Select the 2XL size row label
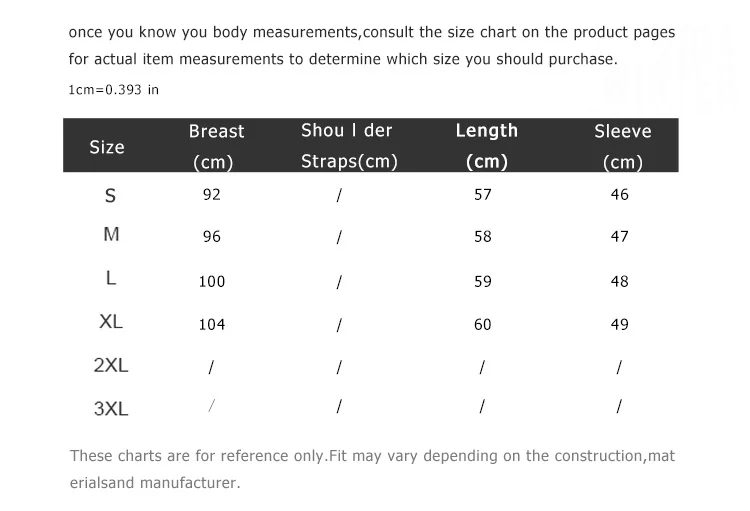750x511 pixels. point(110,365)
